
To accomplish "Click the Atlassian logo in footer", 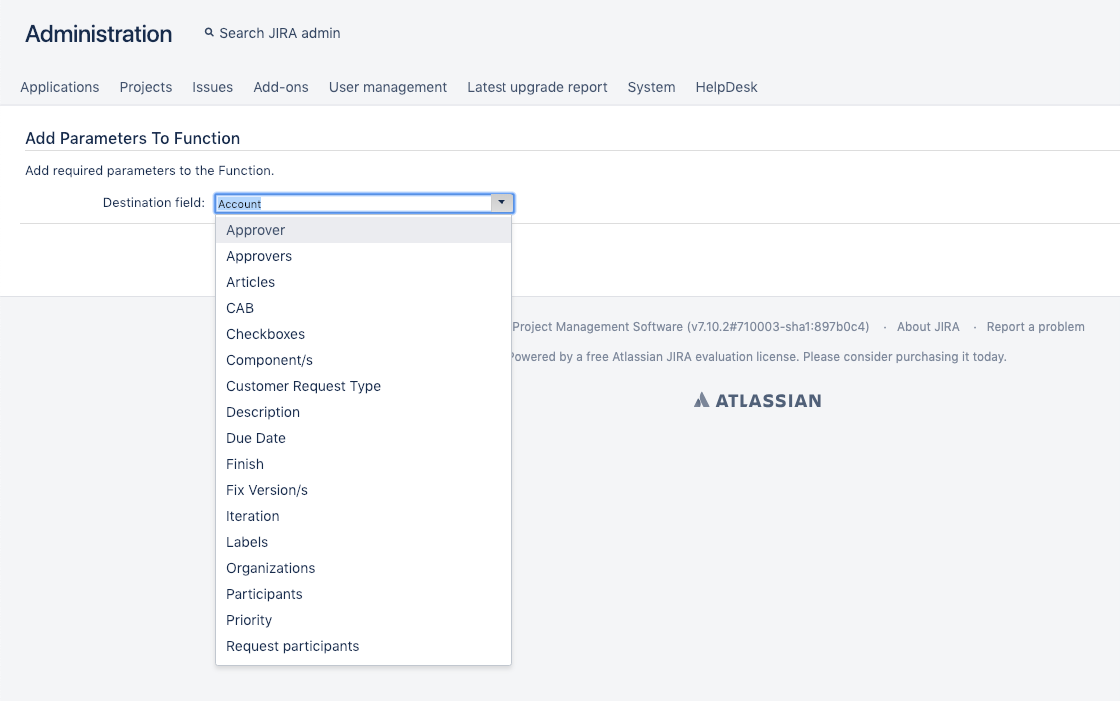I will click(757, 400).
